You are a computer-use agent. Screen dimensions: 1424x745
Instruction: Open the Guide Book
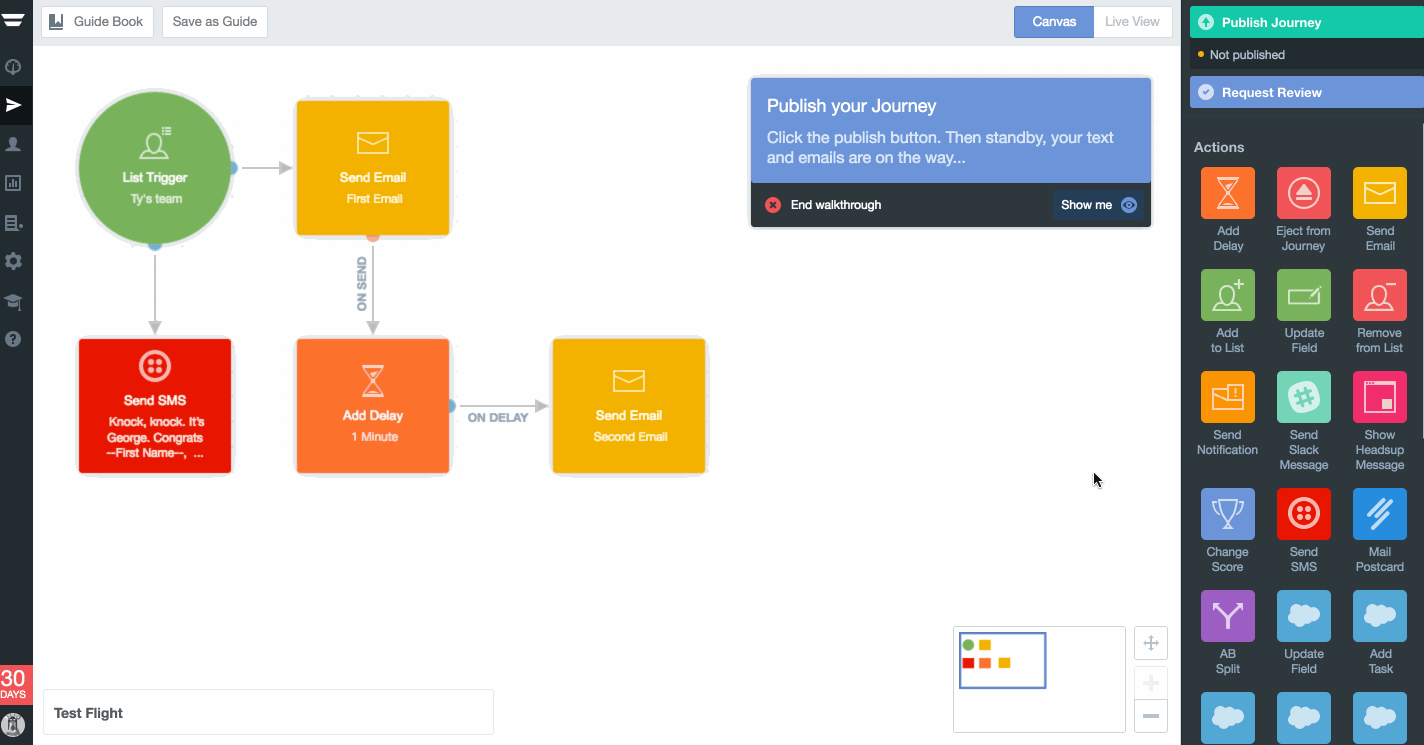click(97, 22)
